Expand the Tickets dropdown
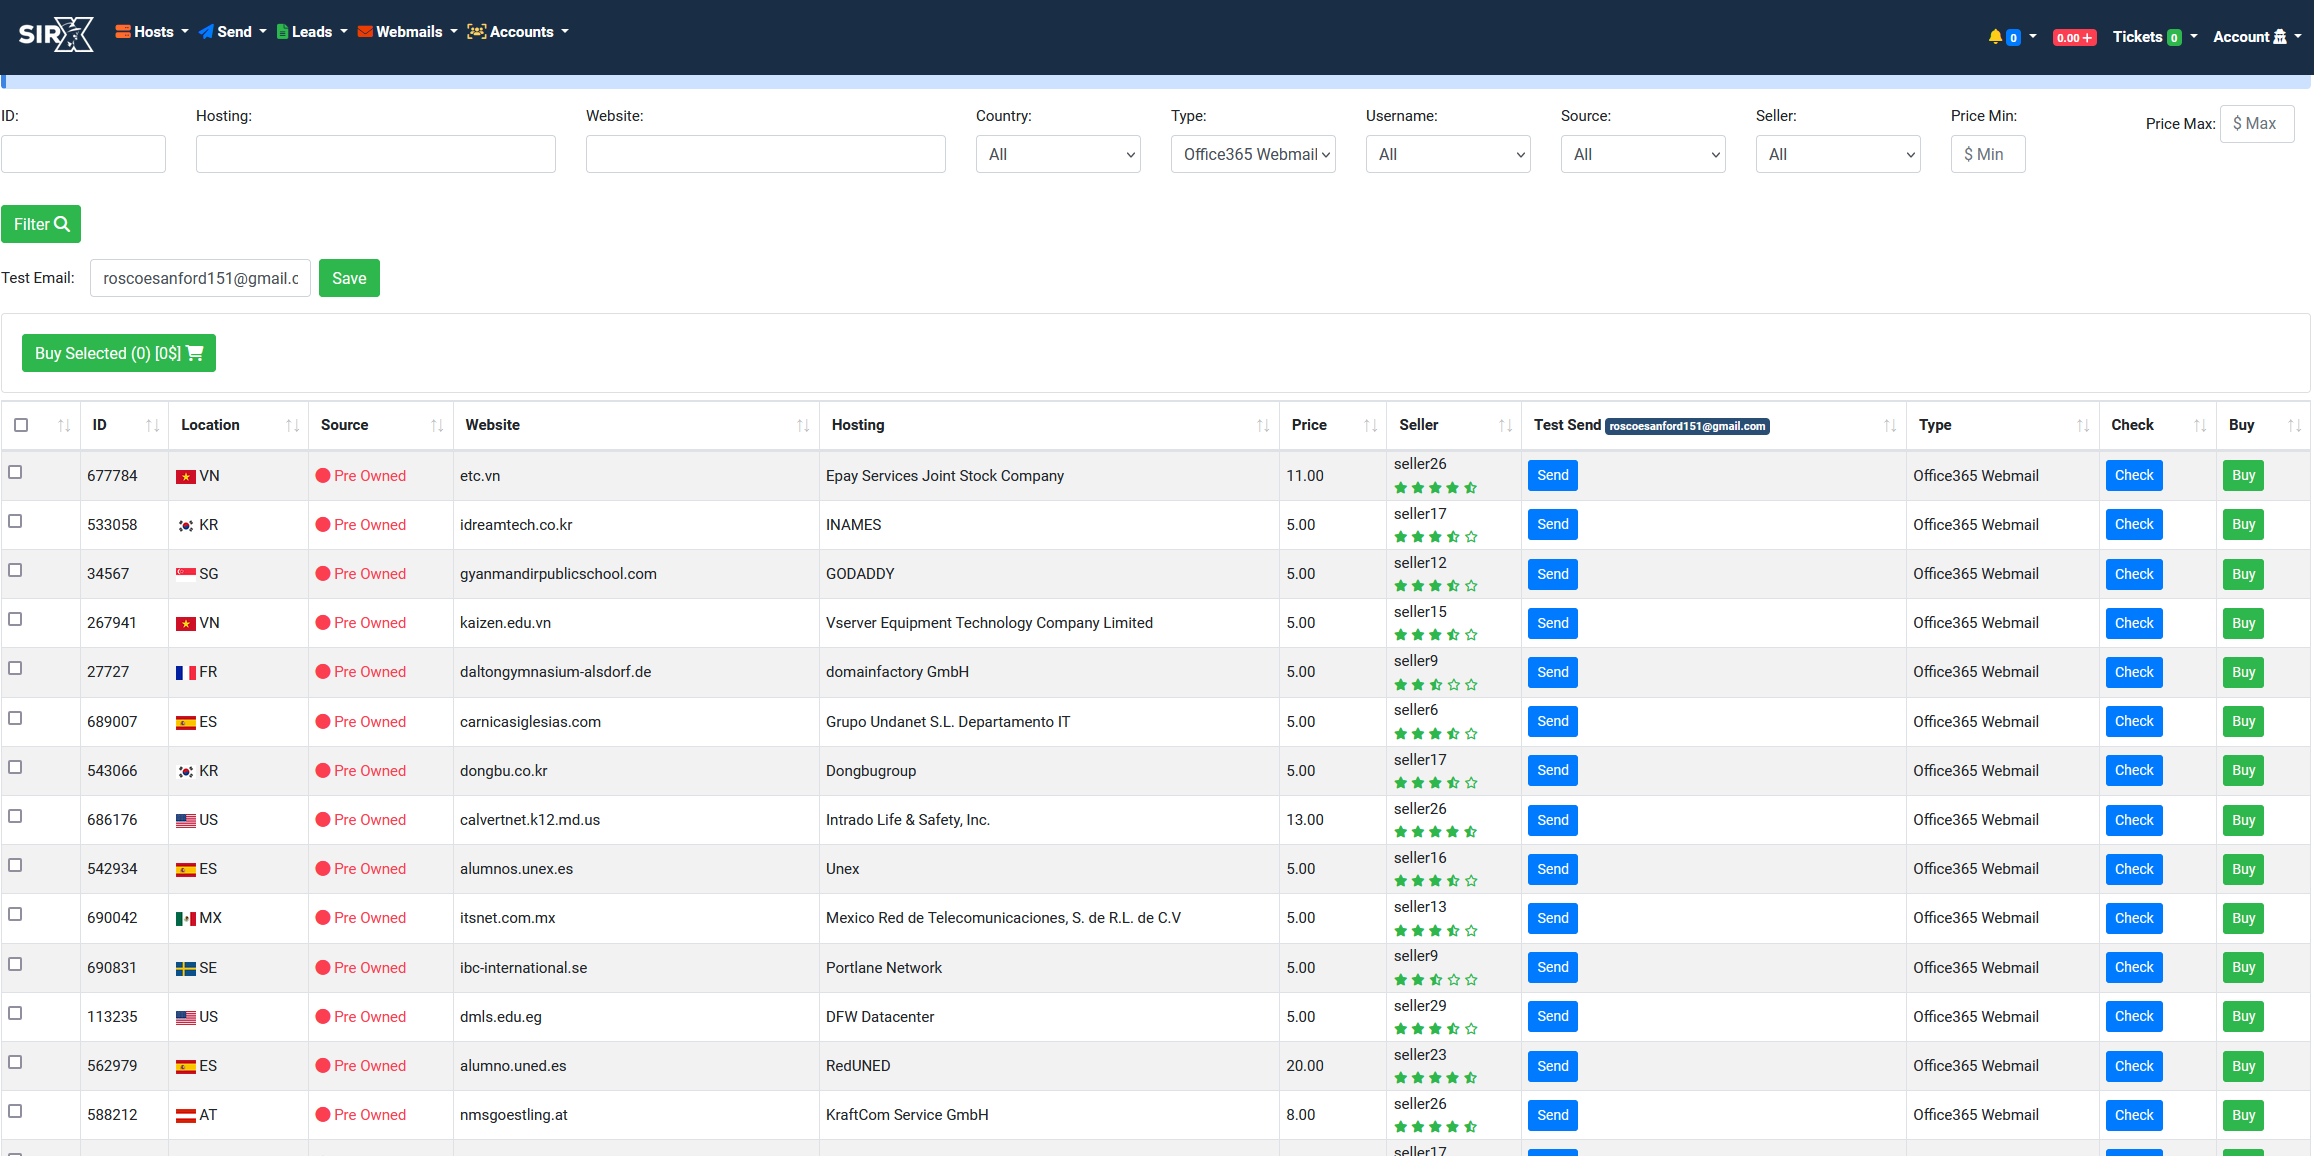Viewport: 2314px width, 1156px height. (2154, 37)
